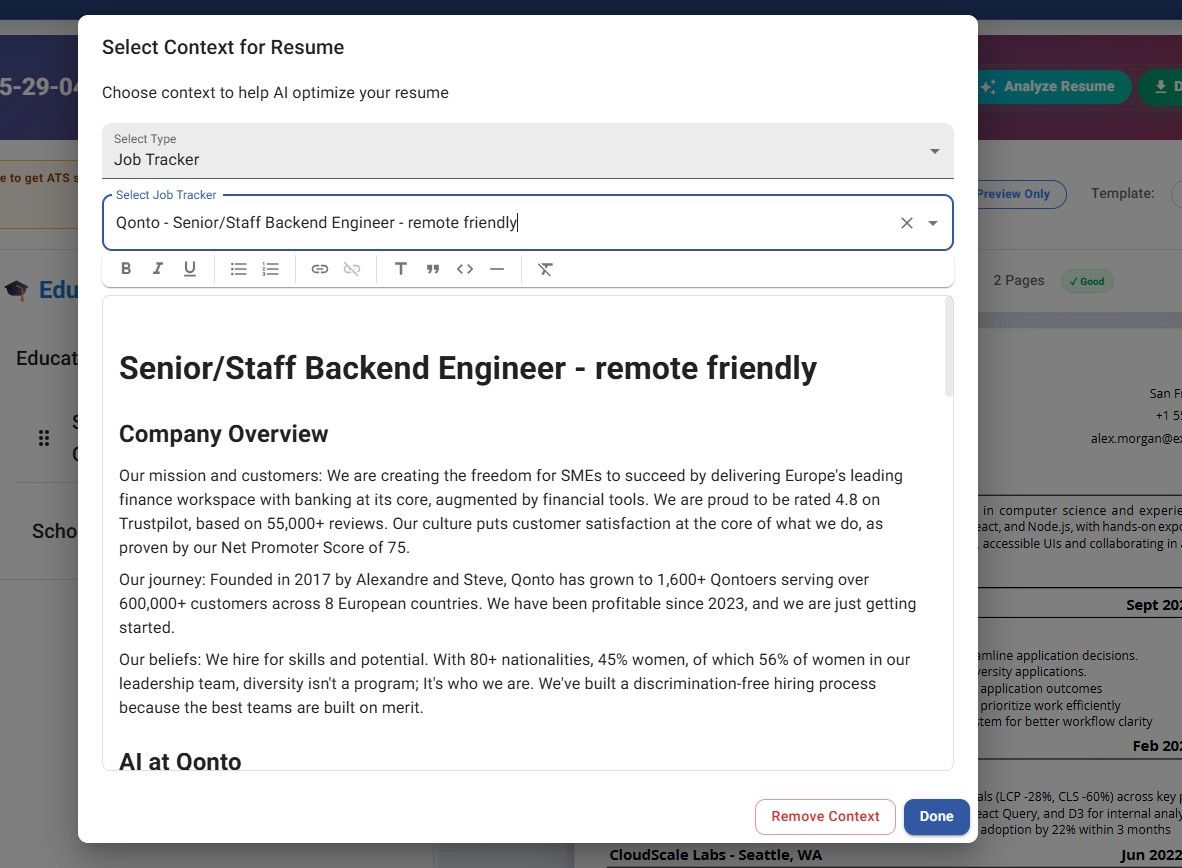Open the Select Job Tracker dropdown arrow
This screenshot has width=1182, height=868.
933,222
